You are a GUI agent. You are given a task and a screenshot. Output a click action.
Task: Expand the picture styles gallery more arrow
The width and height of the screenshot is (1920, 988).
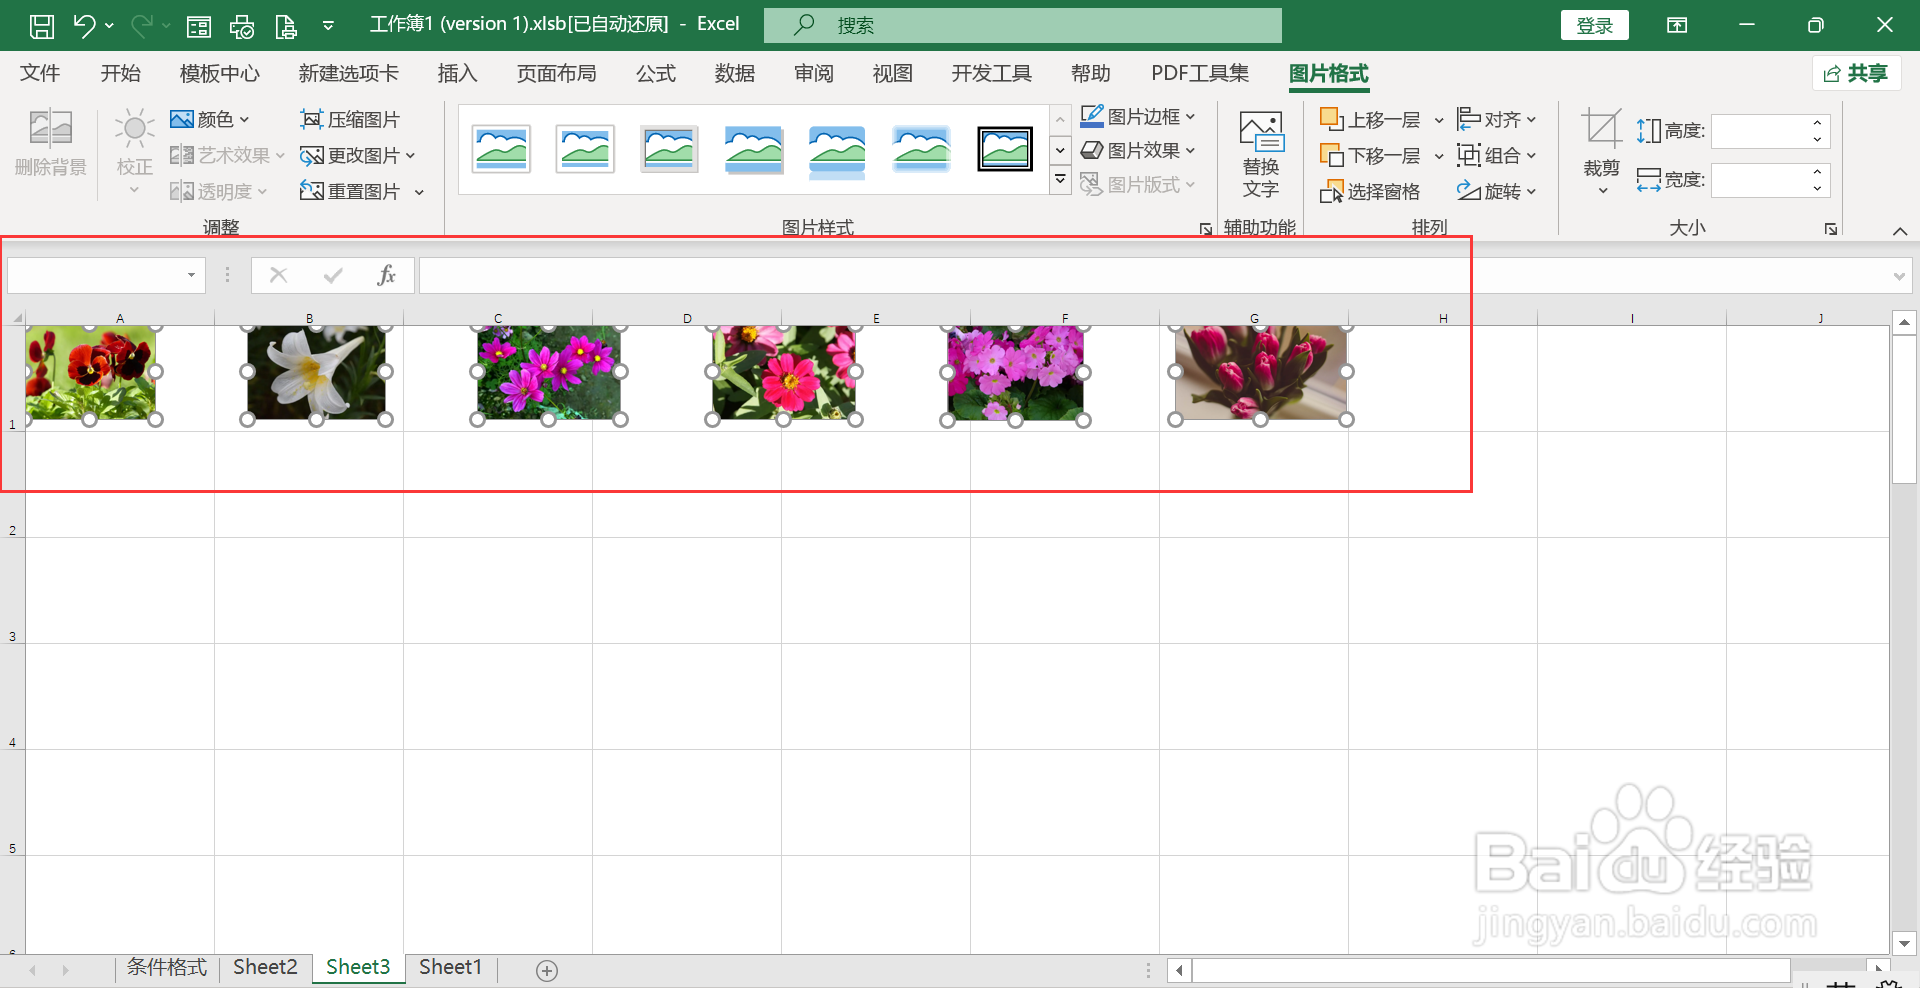[x=1061, y=181]
